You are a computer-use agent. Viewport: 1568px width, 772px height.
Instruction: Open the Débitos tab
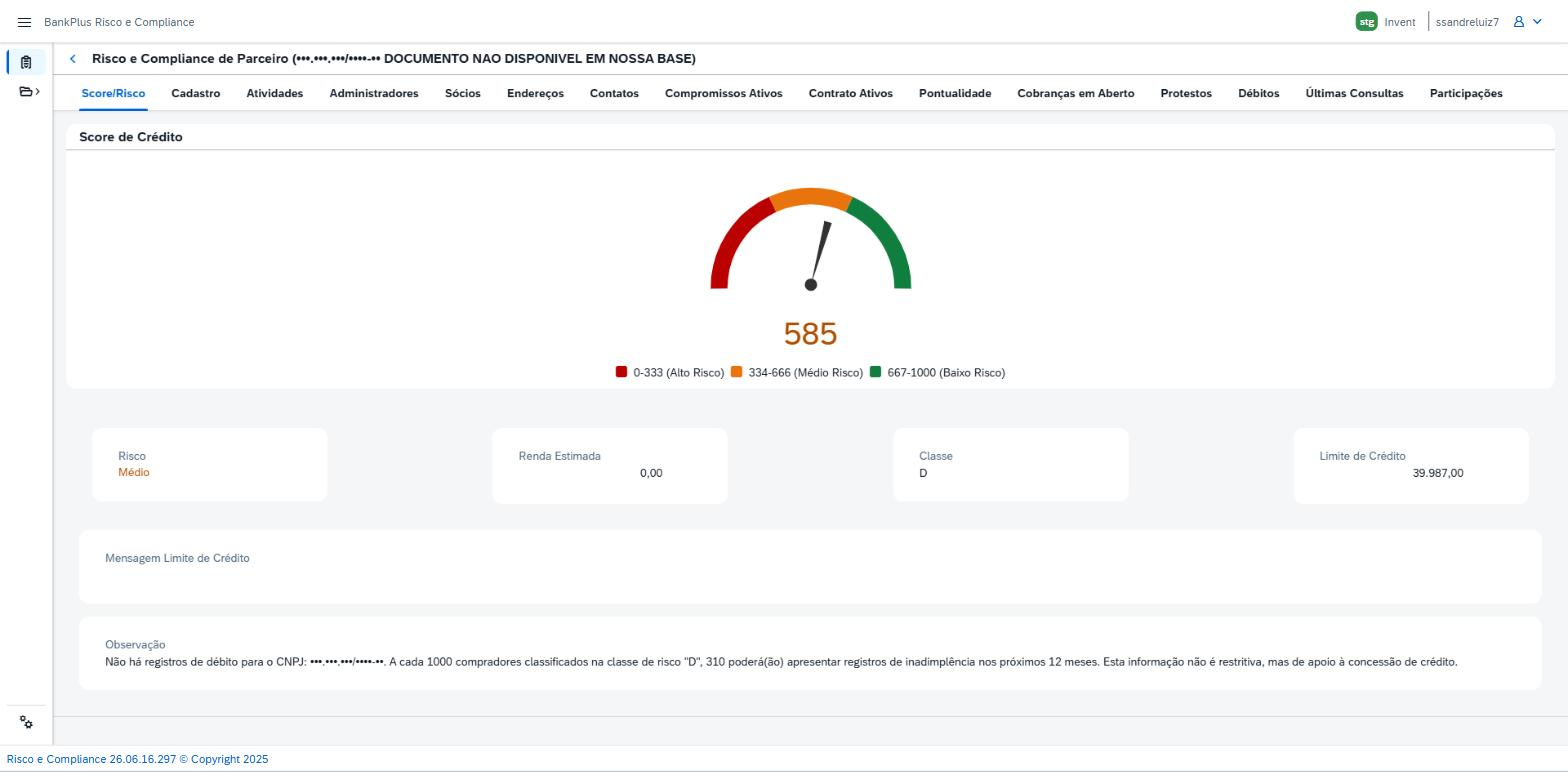click(x=1259, y=93)
